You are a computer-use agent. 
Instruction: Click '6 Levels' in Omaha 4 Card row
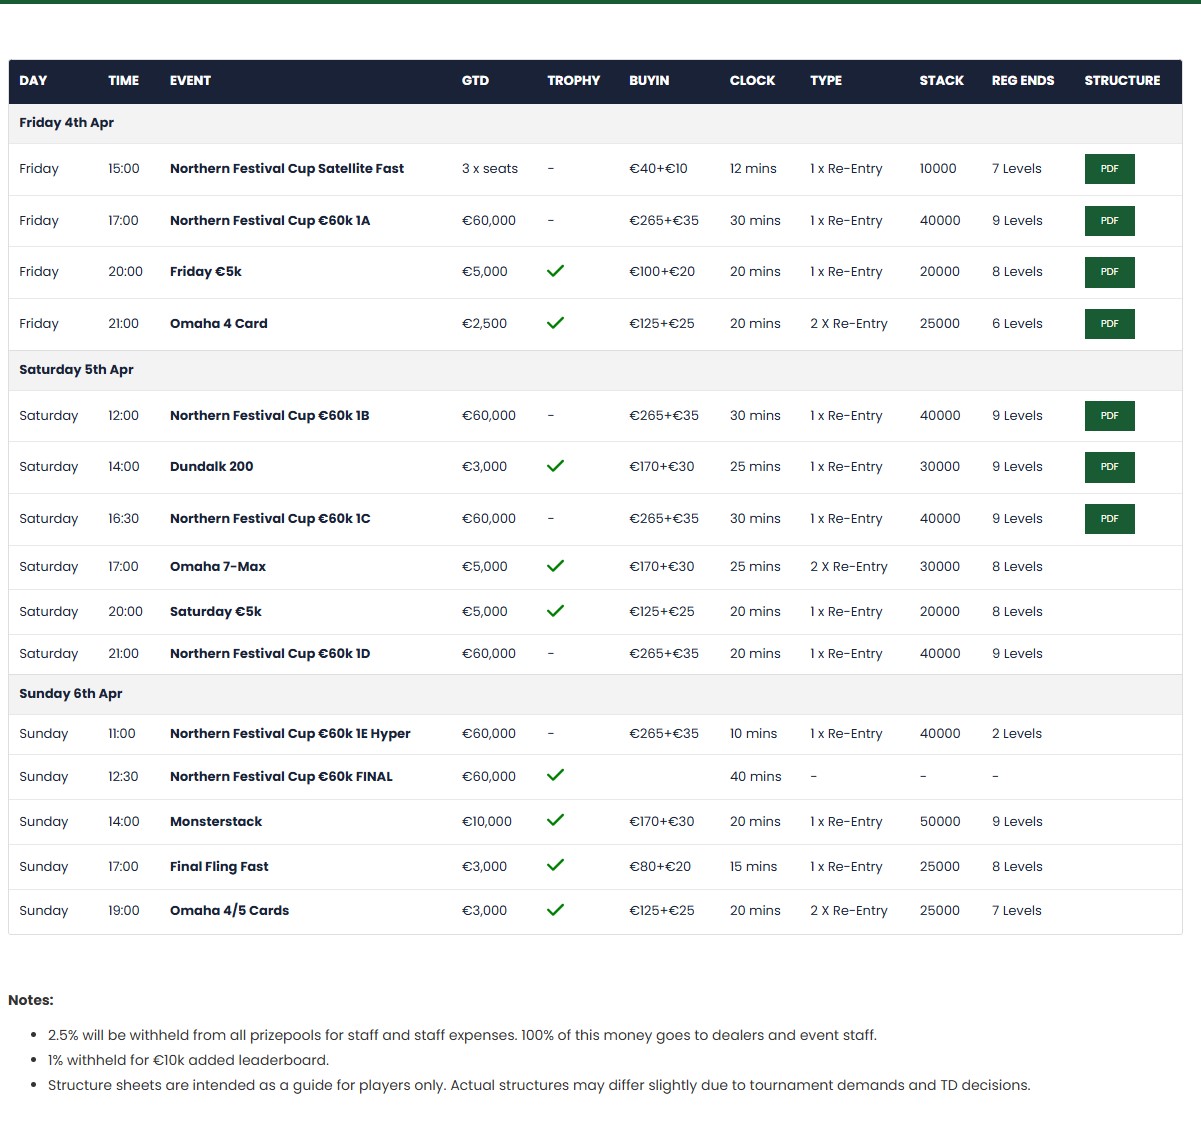[x=1017, y=324]
